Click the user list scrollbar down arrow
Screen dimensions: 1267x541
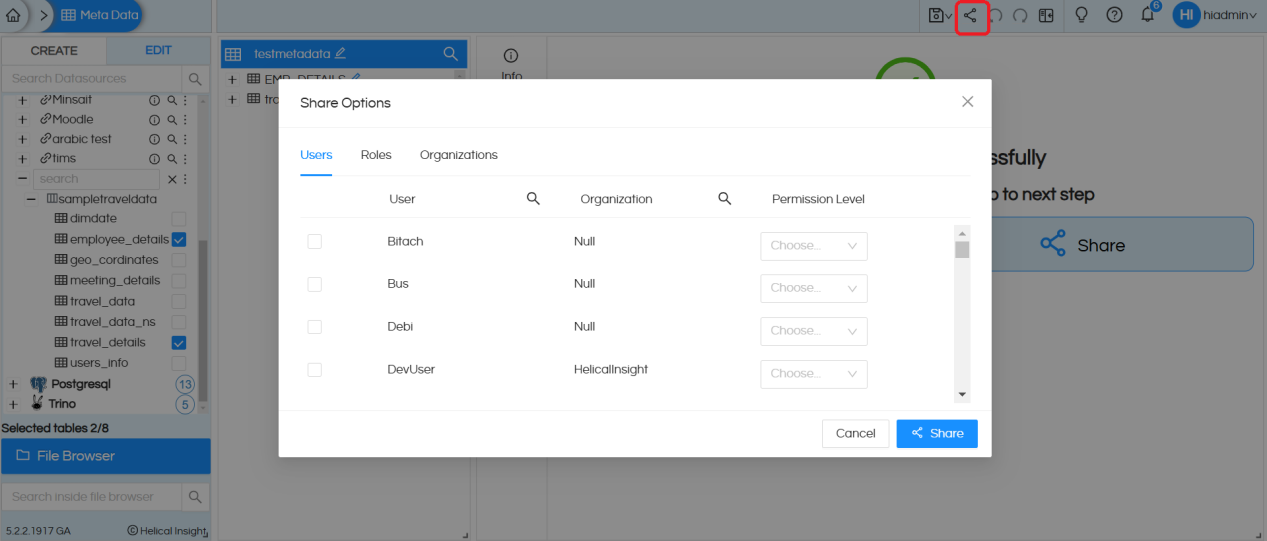point(962,395)
